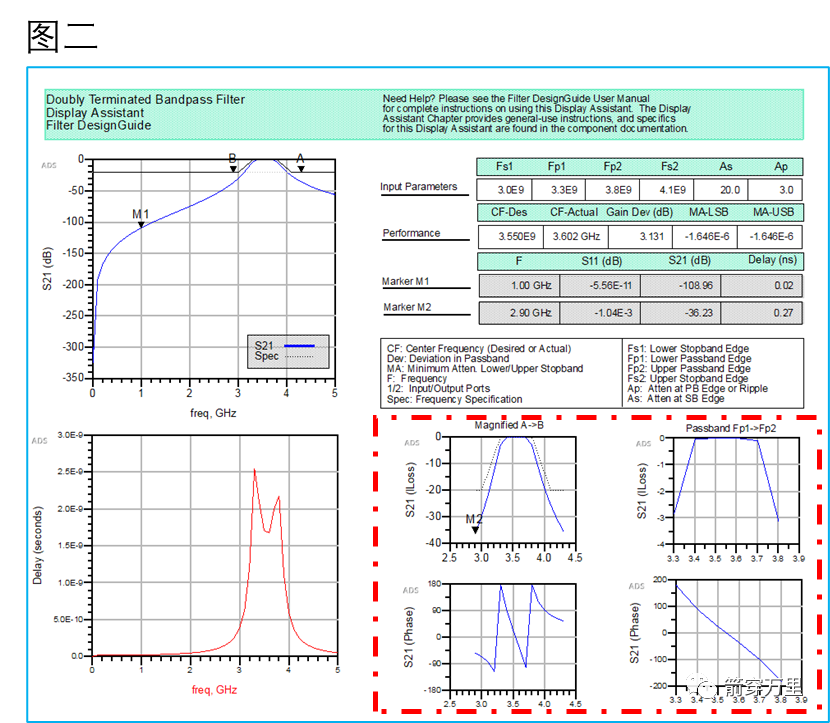Image resolution: width=830 pixels, height=723 pixels.
Task: Click the Spec dotted line legend entry
Action: point(284,356)
